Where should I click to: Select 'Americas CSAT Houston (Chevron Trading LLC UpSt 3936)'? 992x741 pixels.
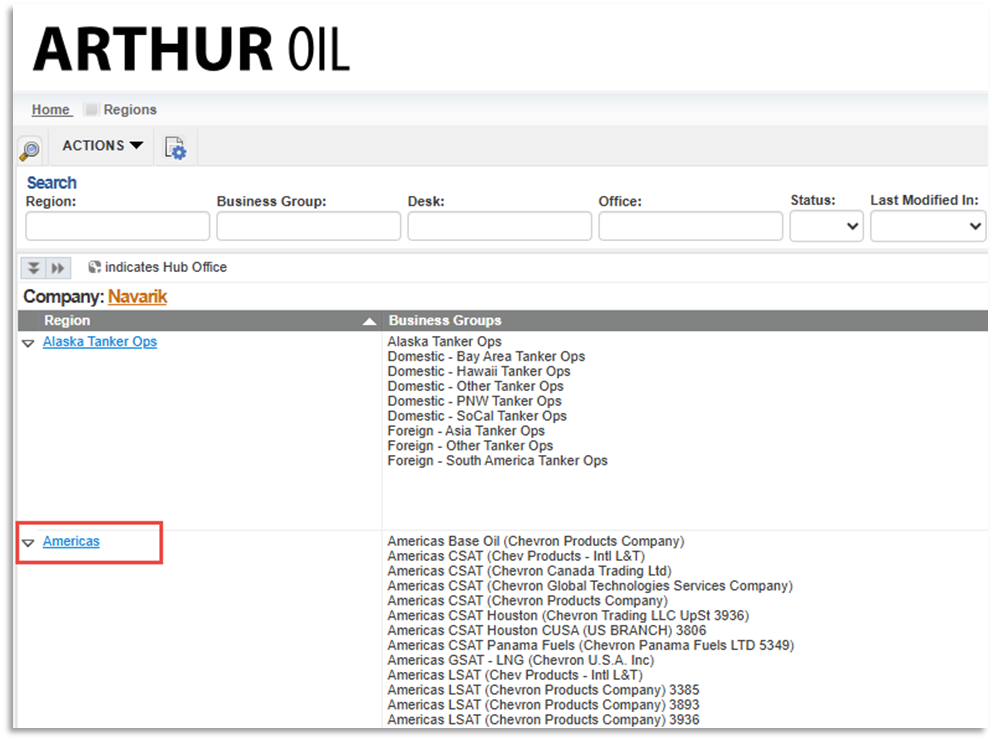[x=568, y=616]
